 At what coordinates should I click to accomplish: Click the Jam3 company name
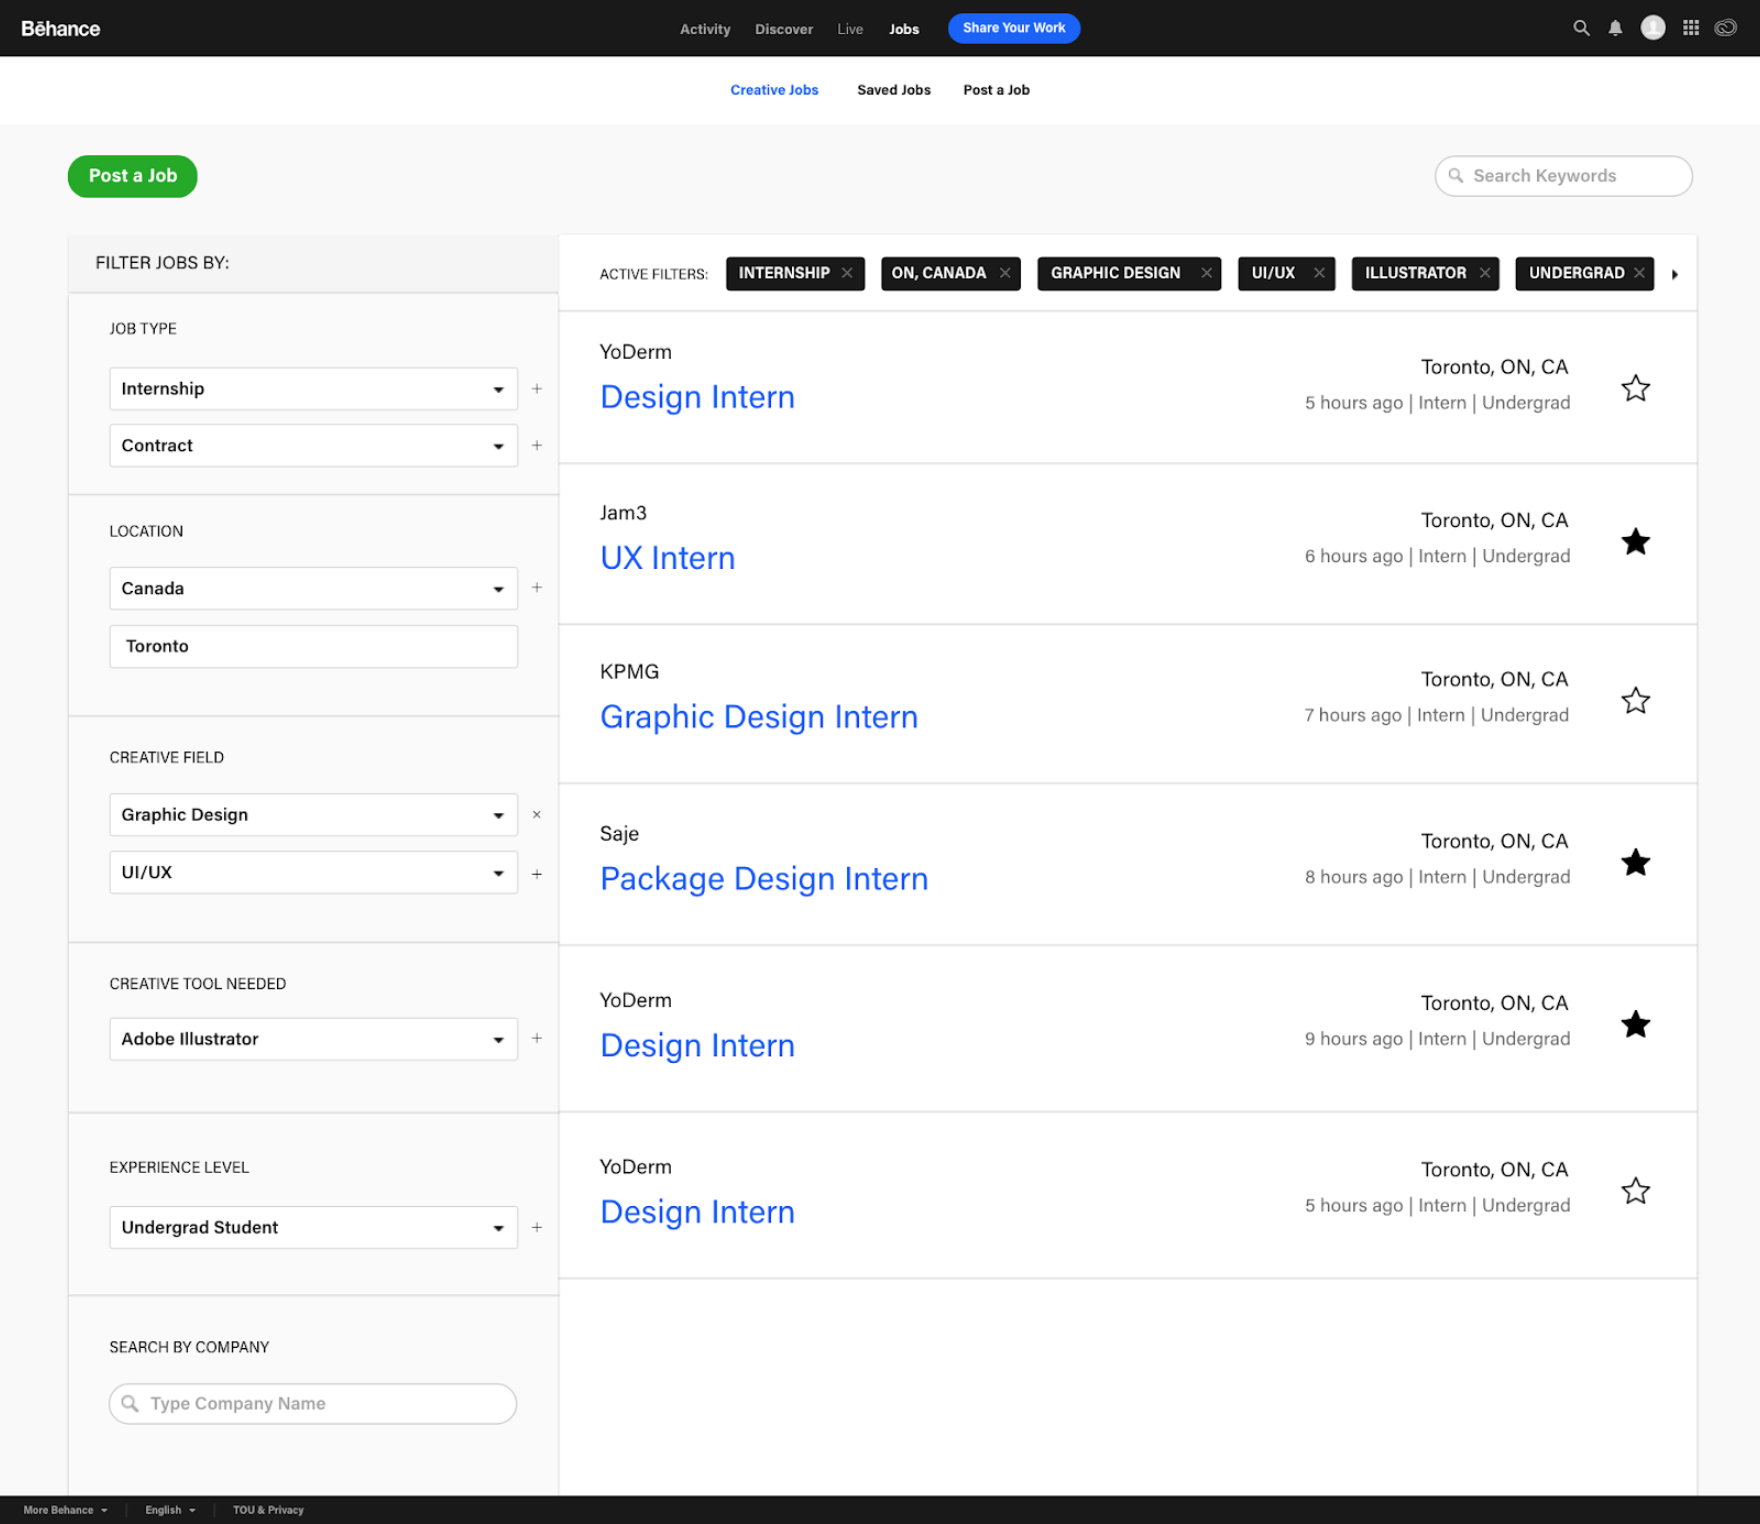point(623,513)
